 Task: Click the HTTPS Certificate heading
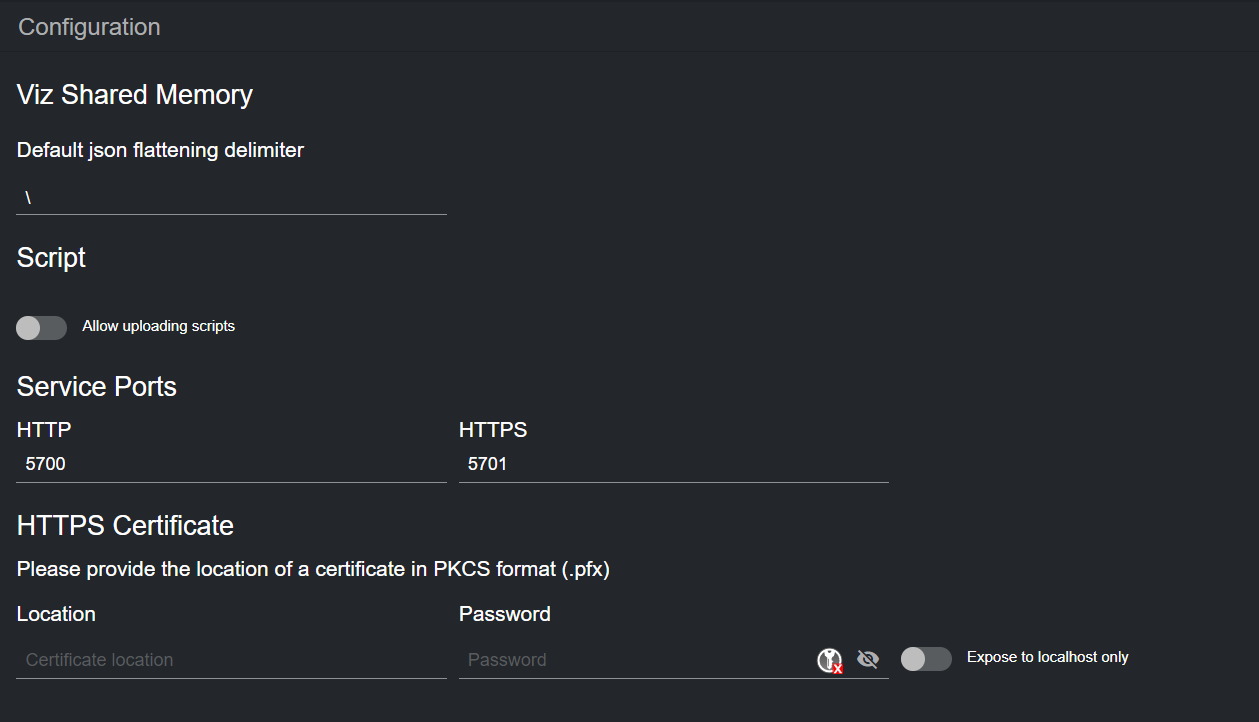point(125,526)
